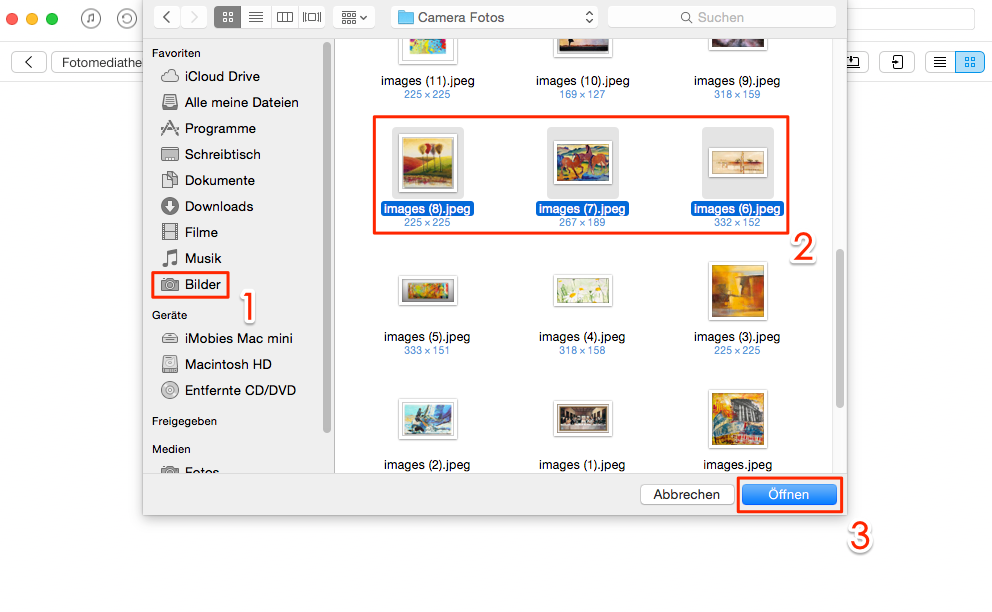The width and height of the screenshot is (992, 612).
Task: Click the Freigegeben section header
Action: click(x=184, y=422)
